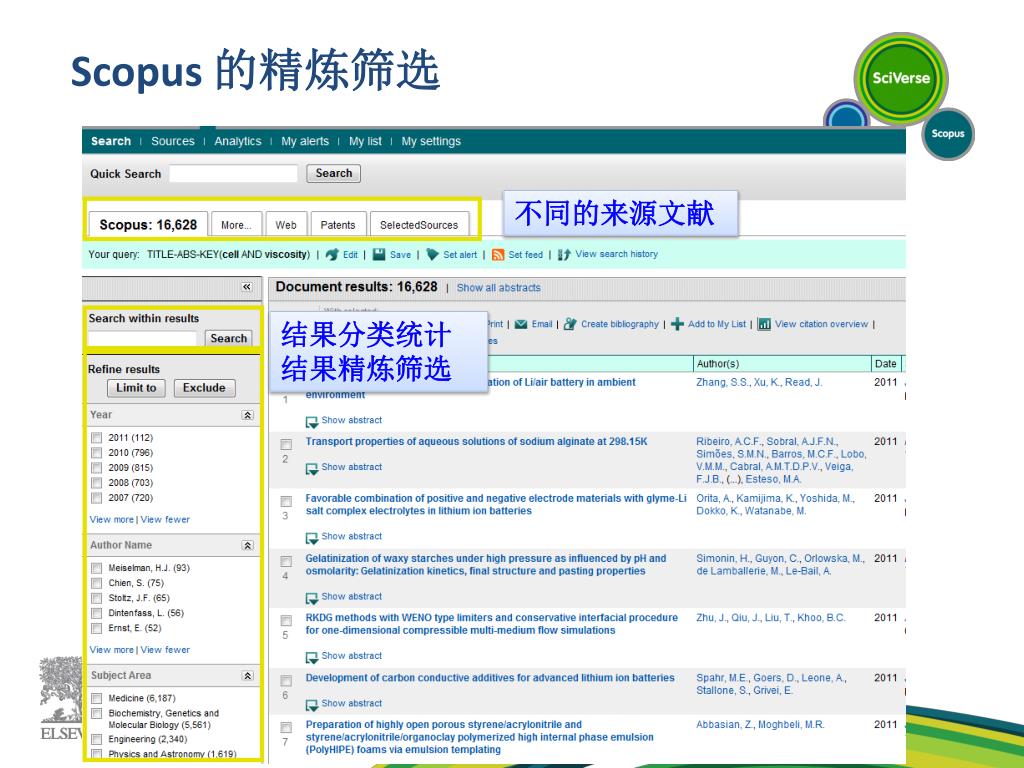Screen dimensions: 1024x768
Task: Click the Create bibliography icon
Action: 570,325
